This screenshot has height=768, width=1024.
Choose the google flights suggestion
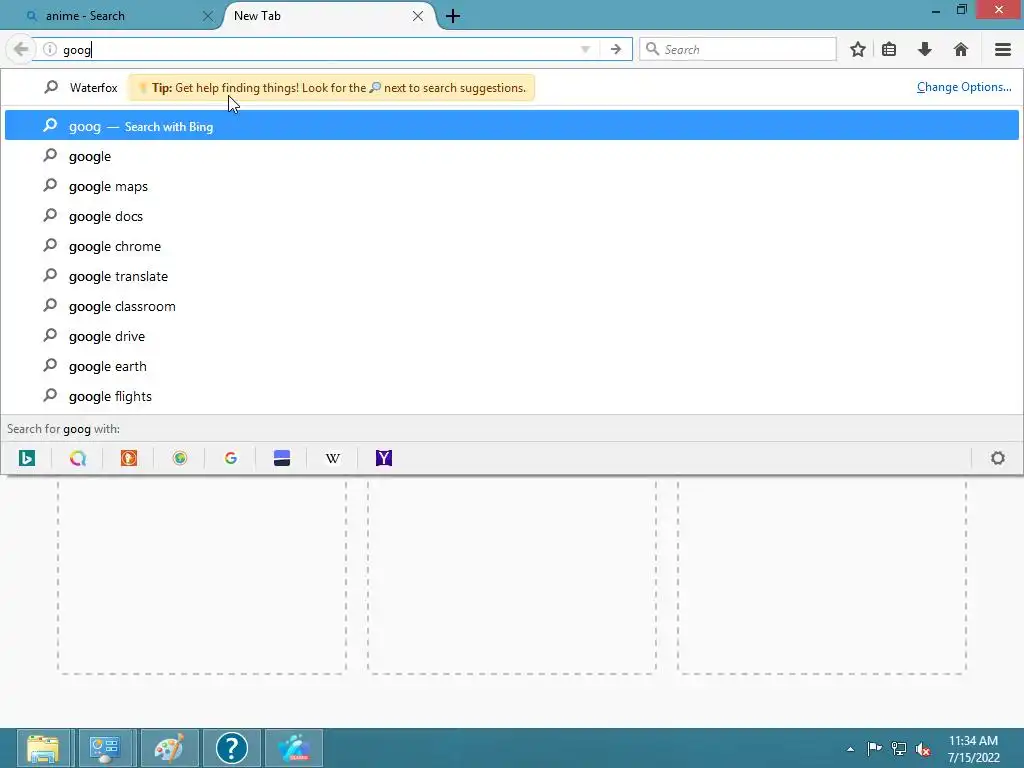[x=511, y=396]
